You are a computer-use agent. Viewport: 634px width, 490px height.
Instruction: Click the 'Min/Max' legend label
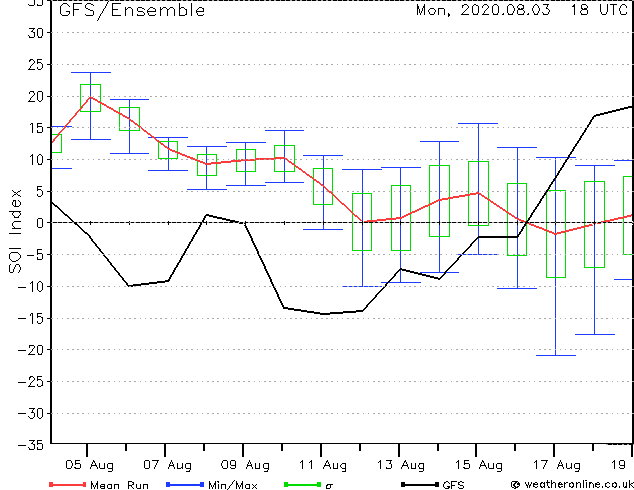(x=233, y=485)
